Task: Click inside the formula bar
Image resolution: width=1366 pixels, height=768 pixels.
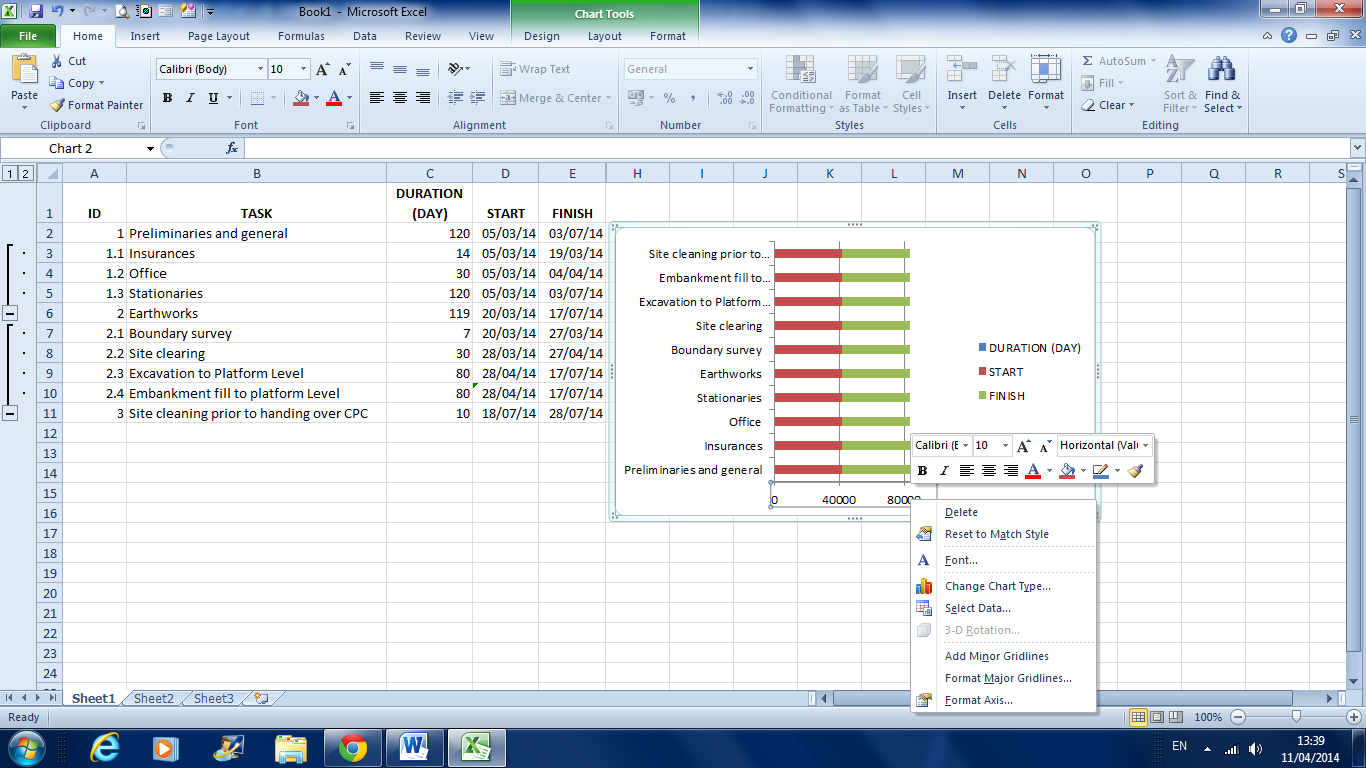Action: click(x=795, y=148)
